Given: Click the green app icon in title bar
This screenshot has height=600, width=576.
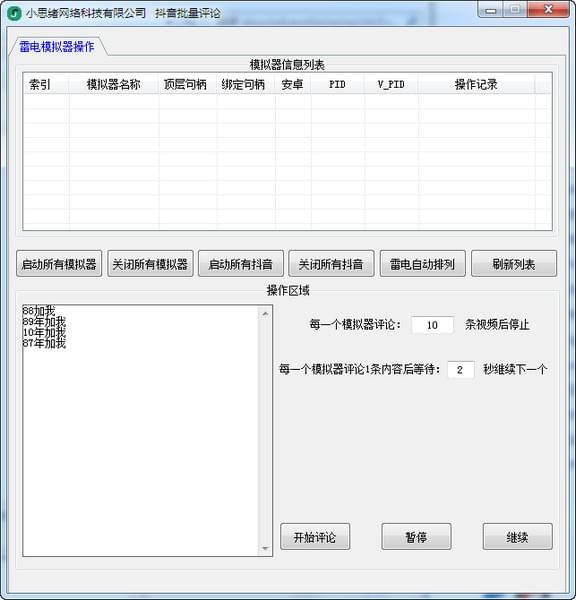Looking at the screenshot, I should point(14,13).
